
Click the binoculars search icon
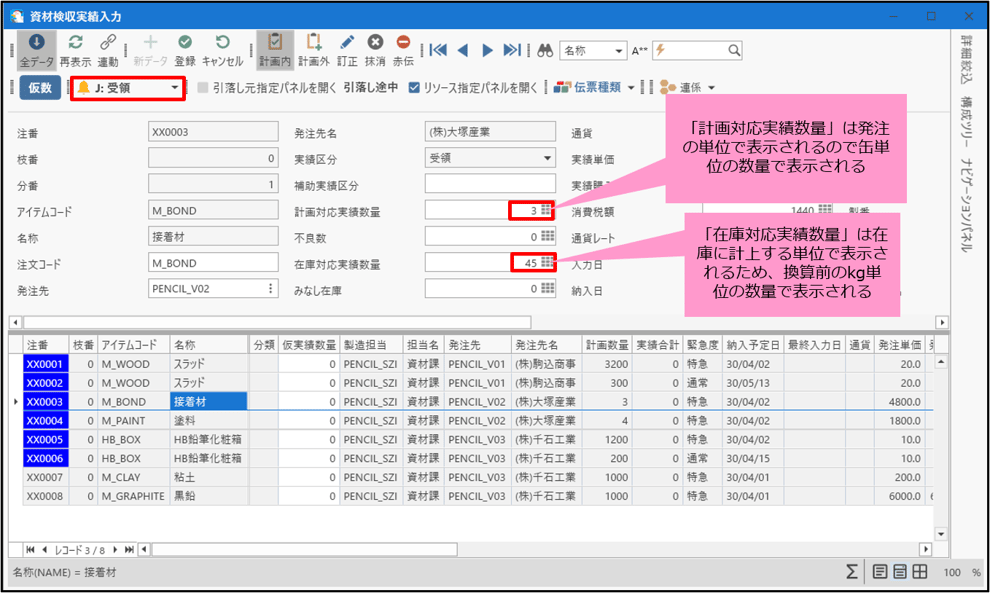pyautogui.click(x=546, y=50)
